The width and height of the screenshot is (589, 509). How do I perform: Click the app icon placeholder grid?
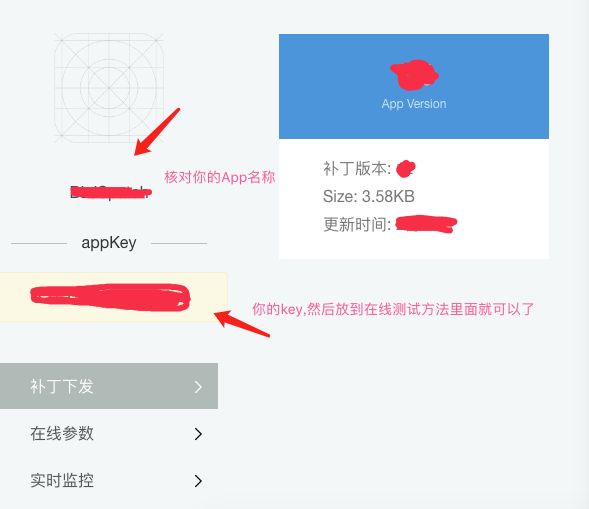pos(109,88)
